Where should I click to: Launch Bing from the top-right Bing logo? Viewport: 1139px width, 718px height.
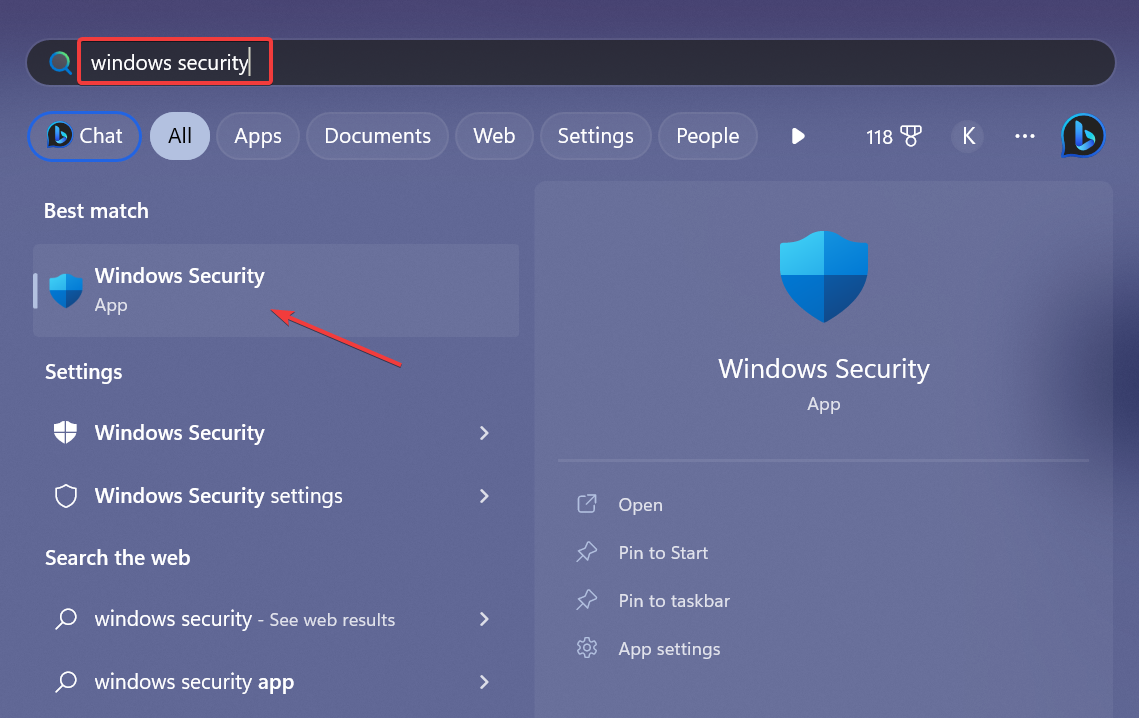[1082, 136]
